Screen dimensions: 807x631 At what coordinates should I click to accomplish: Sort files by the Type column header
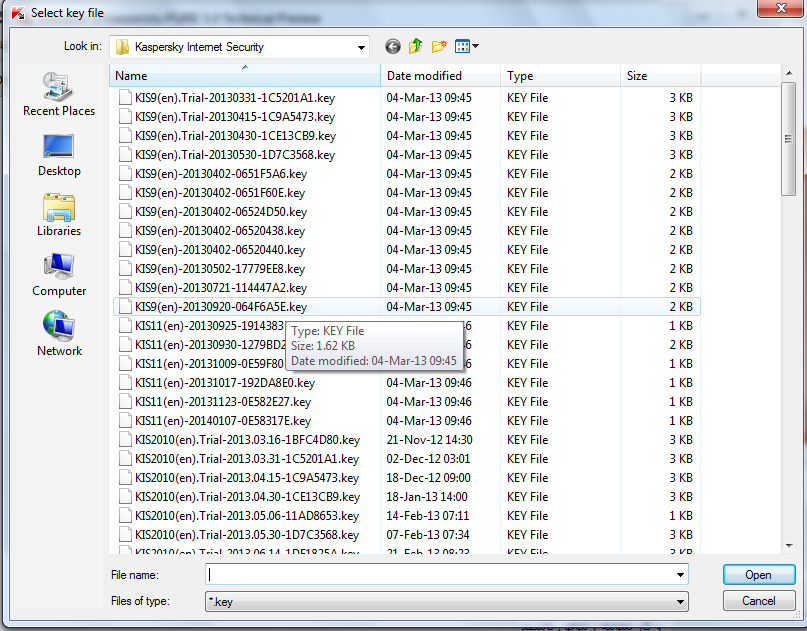click(560, 76)
